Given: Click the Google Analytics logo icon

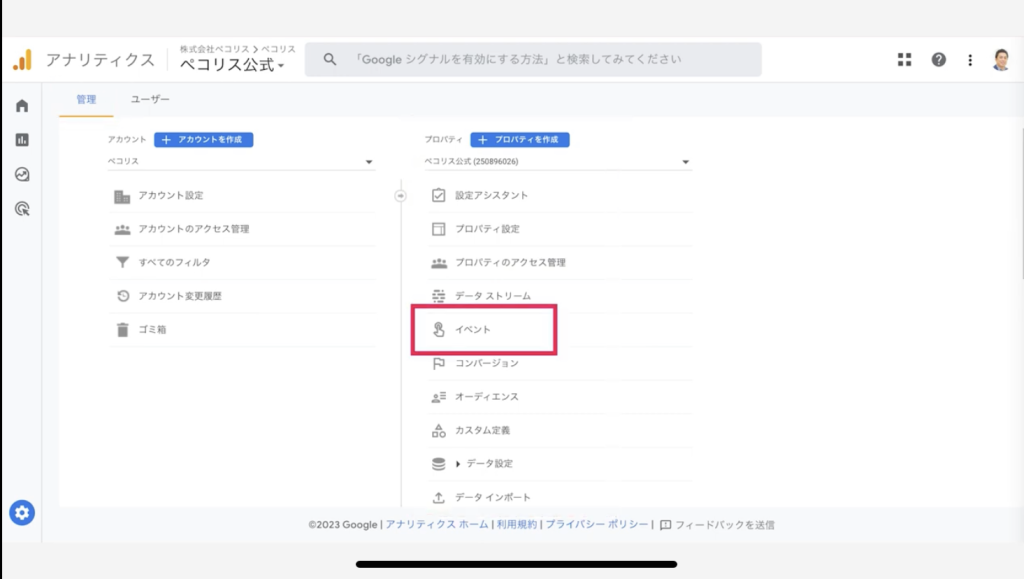Looking at the screenshot, I should [22, 60].
